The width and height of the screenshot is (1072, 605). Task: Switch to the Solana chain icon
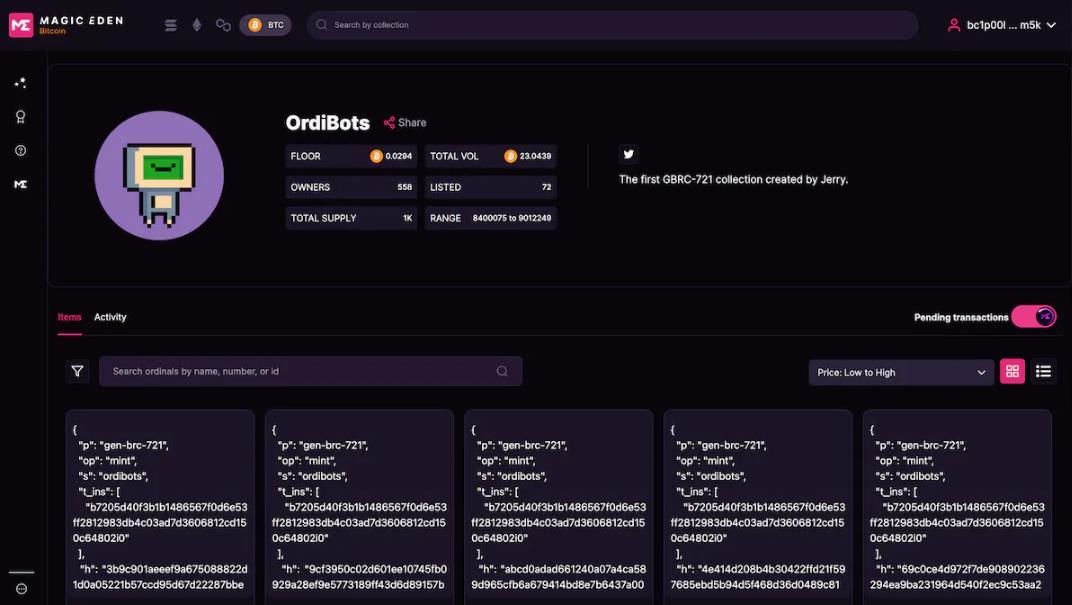(170, 25)
